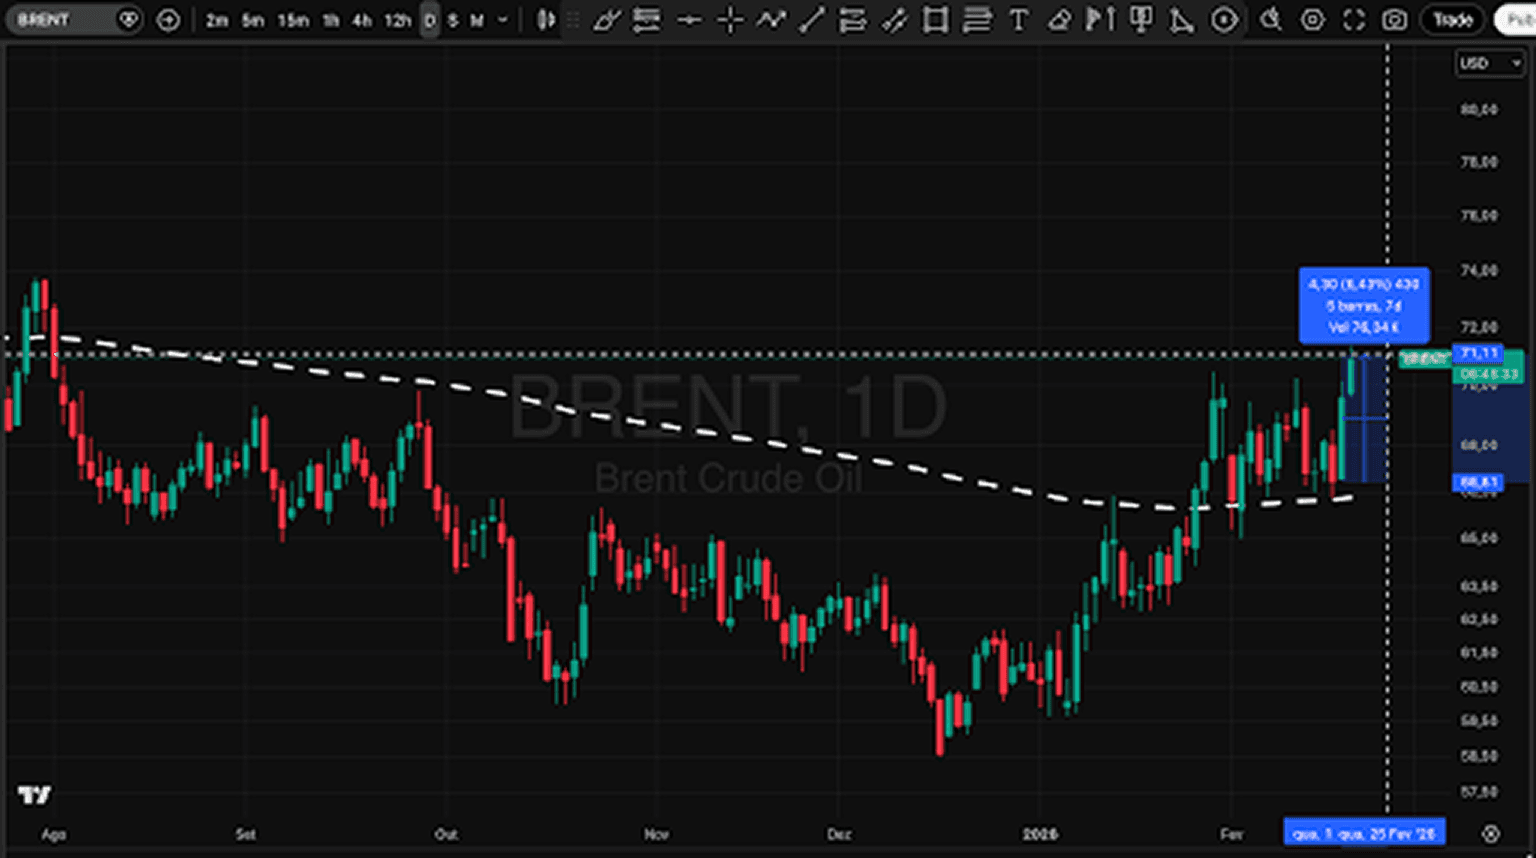Click the 74,00 price axis label
This screenshot has width=1536, height=858.
(1479, 270)
